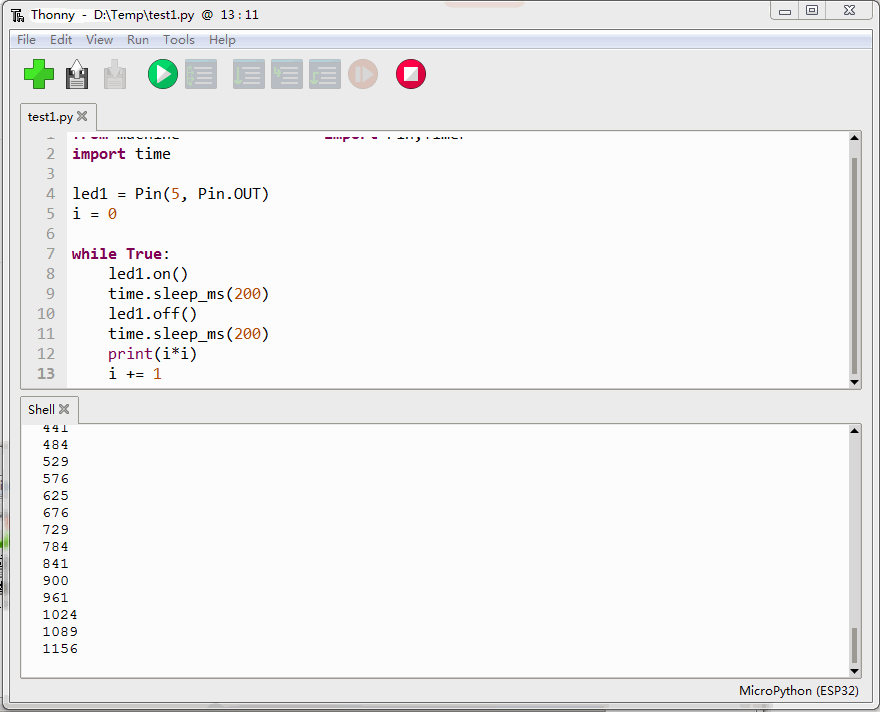The height and width of the screenshot is (712, 880).
Task: Click the Open file floppy icon
Action: point(77,74)
